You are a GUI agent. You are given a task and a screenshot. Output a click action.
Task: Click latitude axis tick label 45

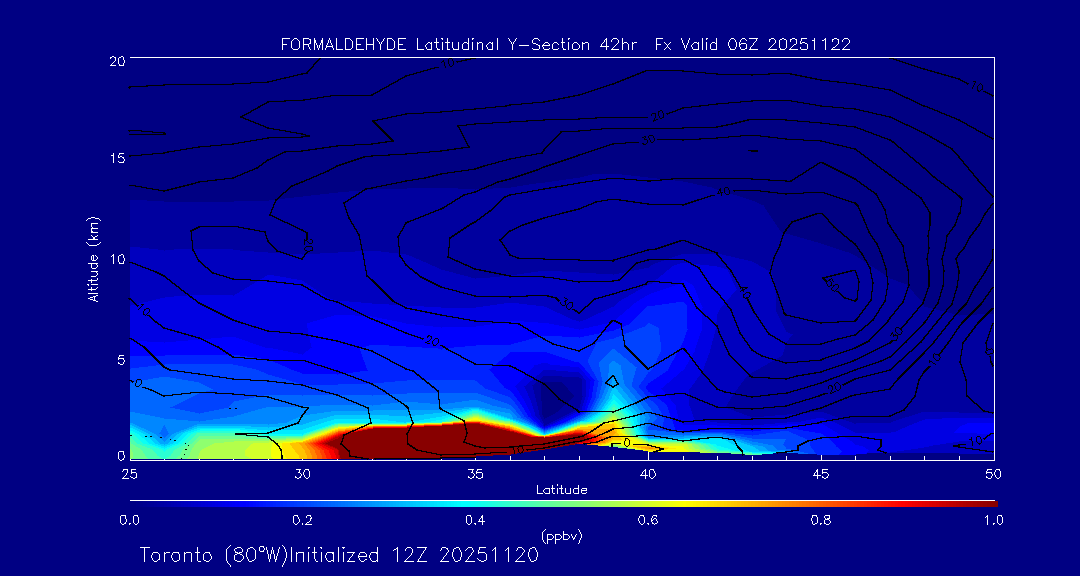point(821,473)
